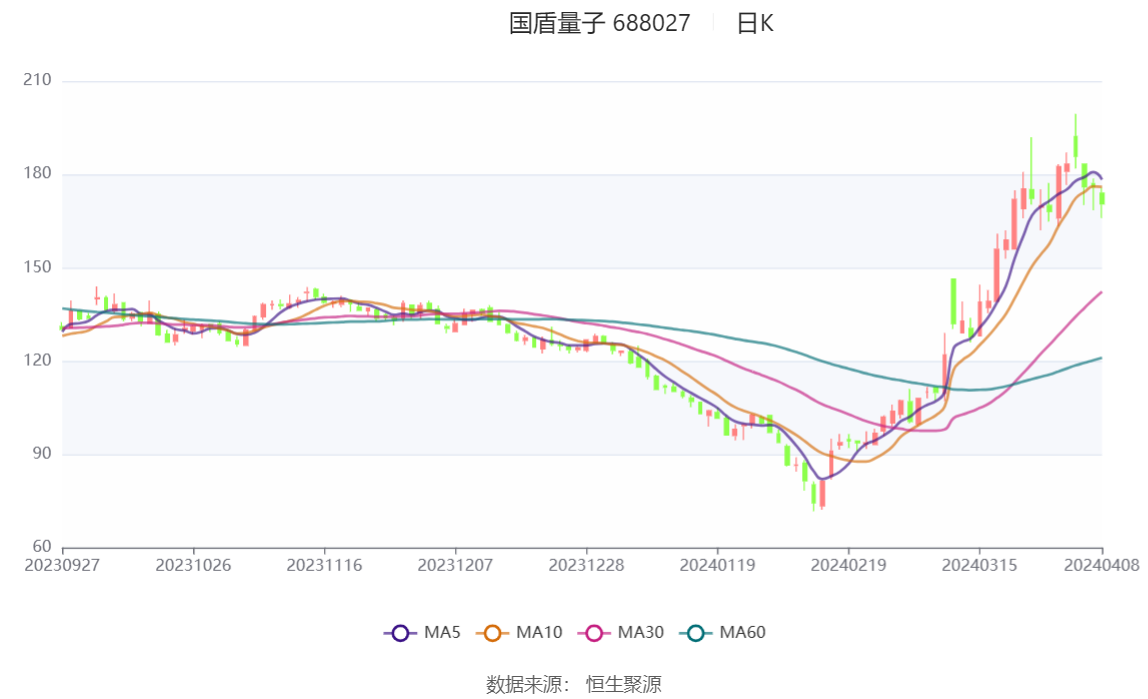
Task: Click the 20231228 x-axis date
Action: tap(586, 565)
